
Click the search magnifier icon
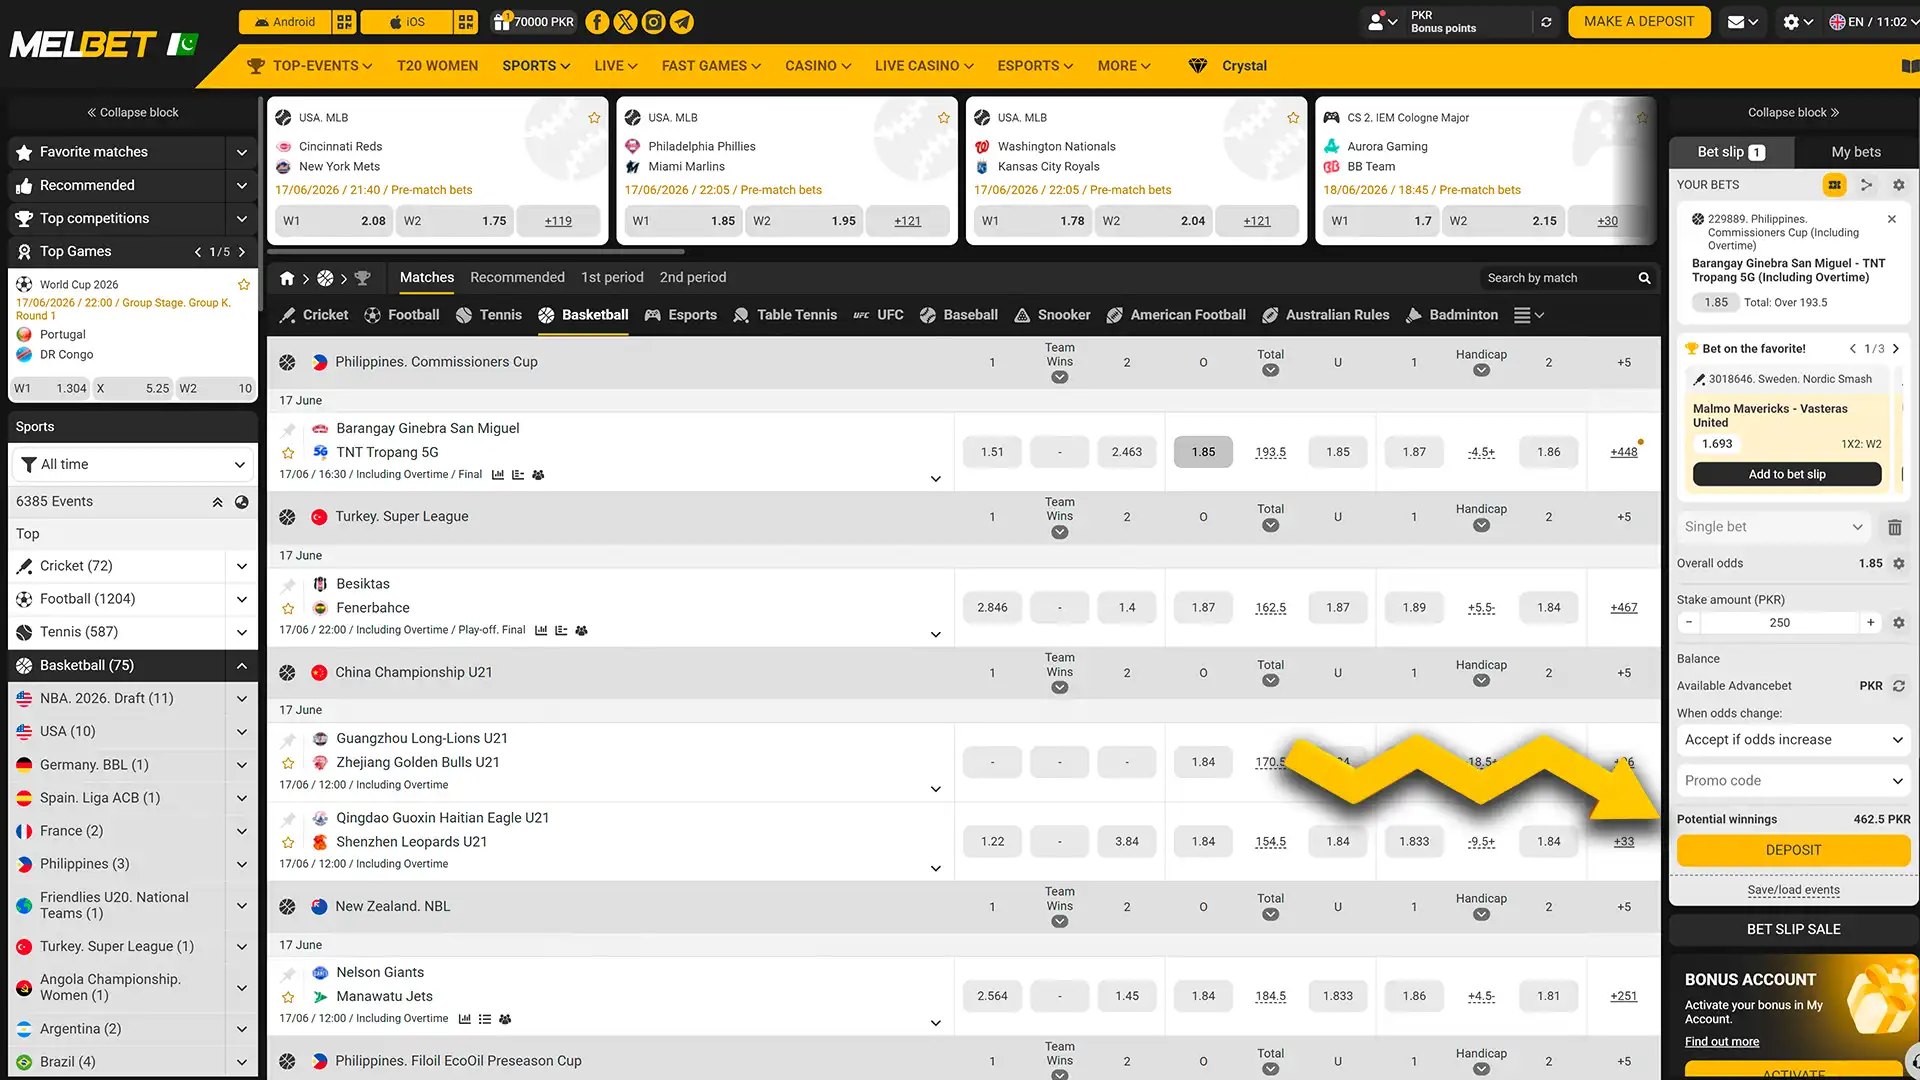[x=1644, y=278]
